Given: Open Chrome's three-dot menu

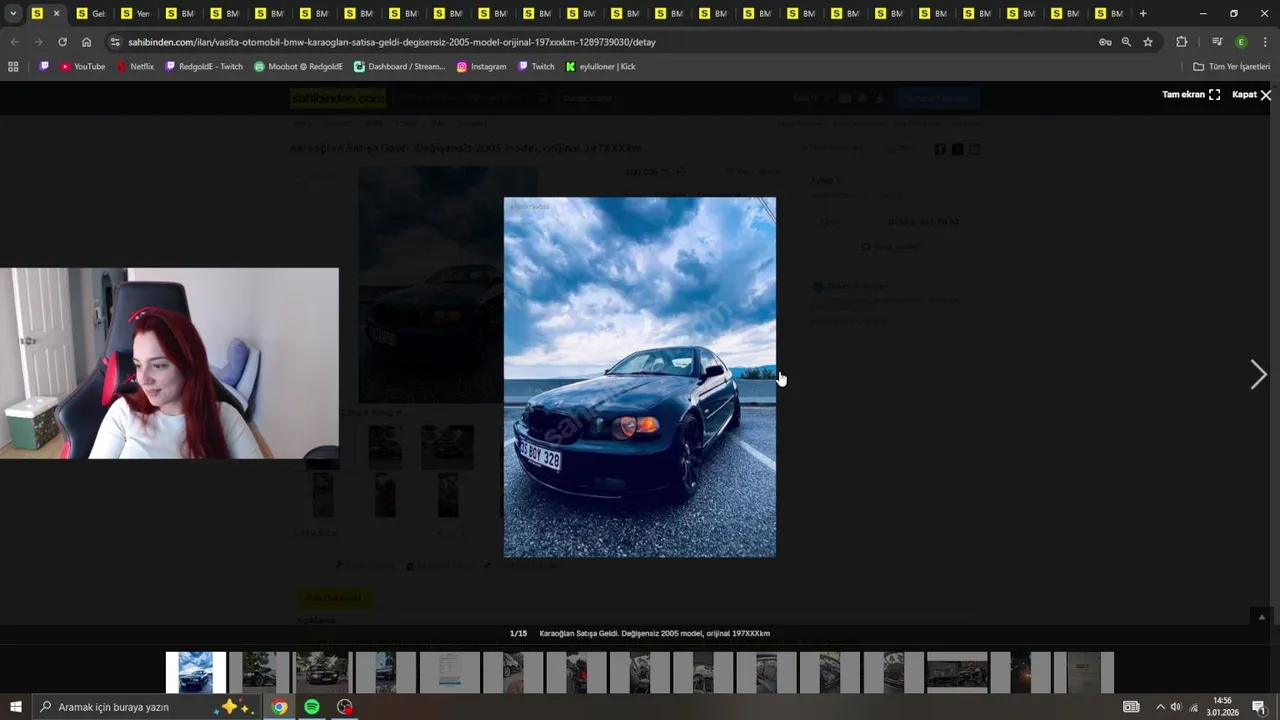Looking at the screenshot, I should coord(1265,42).
